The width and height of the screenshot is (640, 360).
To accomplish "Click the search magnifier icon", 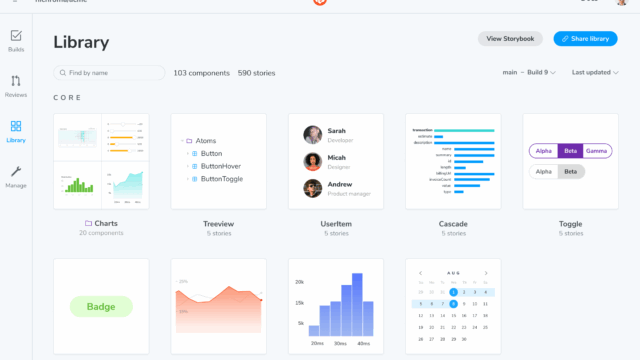I will (x=62, y=73).
